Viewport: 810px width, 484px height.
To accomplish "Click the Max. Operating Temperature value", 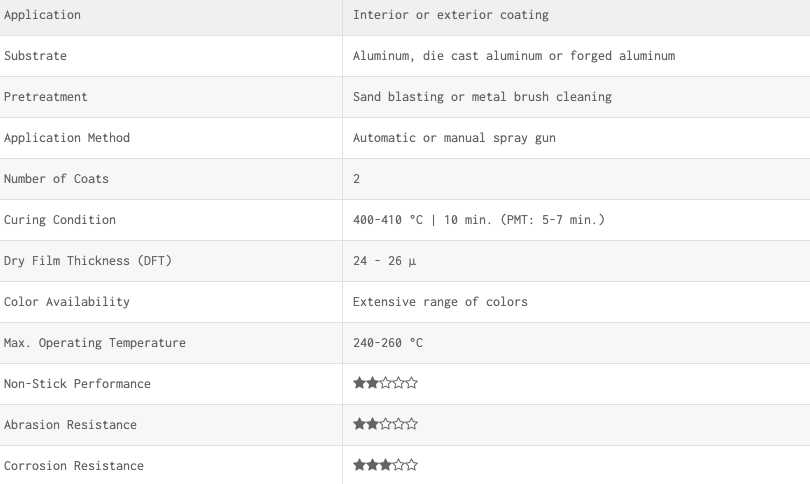I will pyautogui.click(x=388, y=342).
